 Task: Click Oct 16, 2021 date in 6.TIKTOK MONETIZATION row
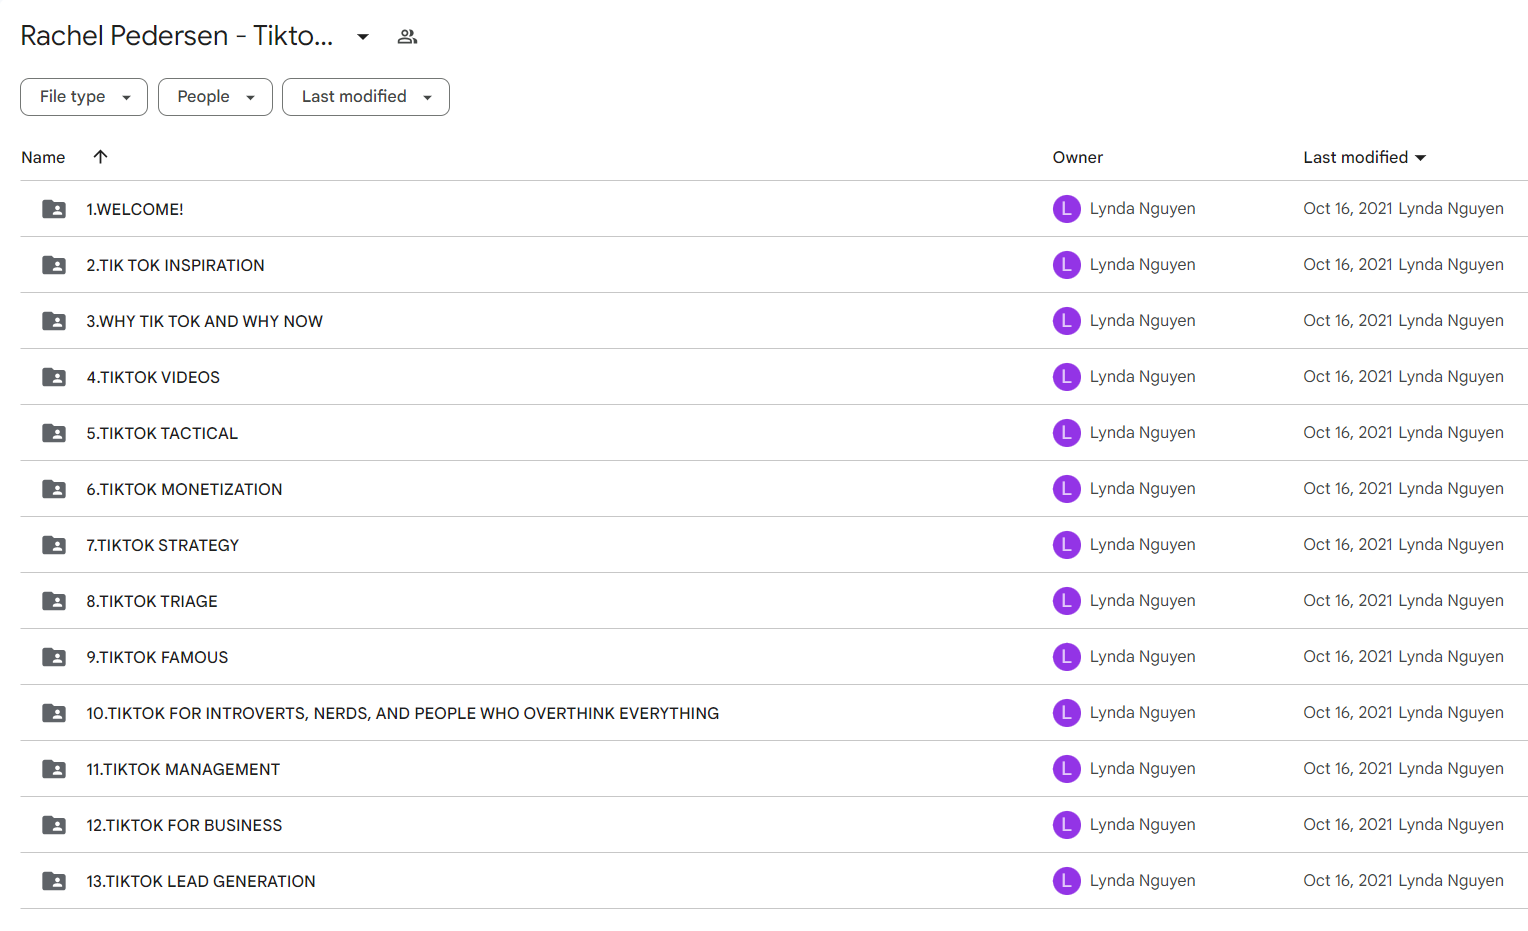(1348, 489)
